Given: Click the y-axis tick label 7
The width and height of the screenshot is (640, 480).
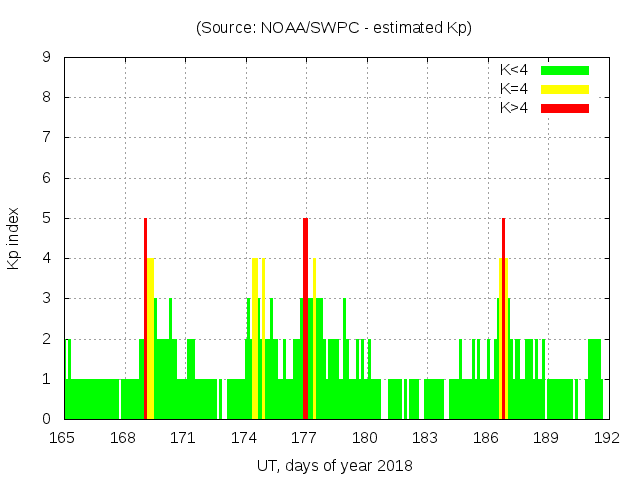Looking at the screenshot, I should 46,138.
